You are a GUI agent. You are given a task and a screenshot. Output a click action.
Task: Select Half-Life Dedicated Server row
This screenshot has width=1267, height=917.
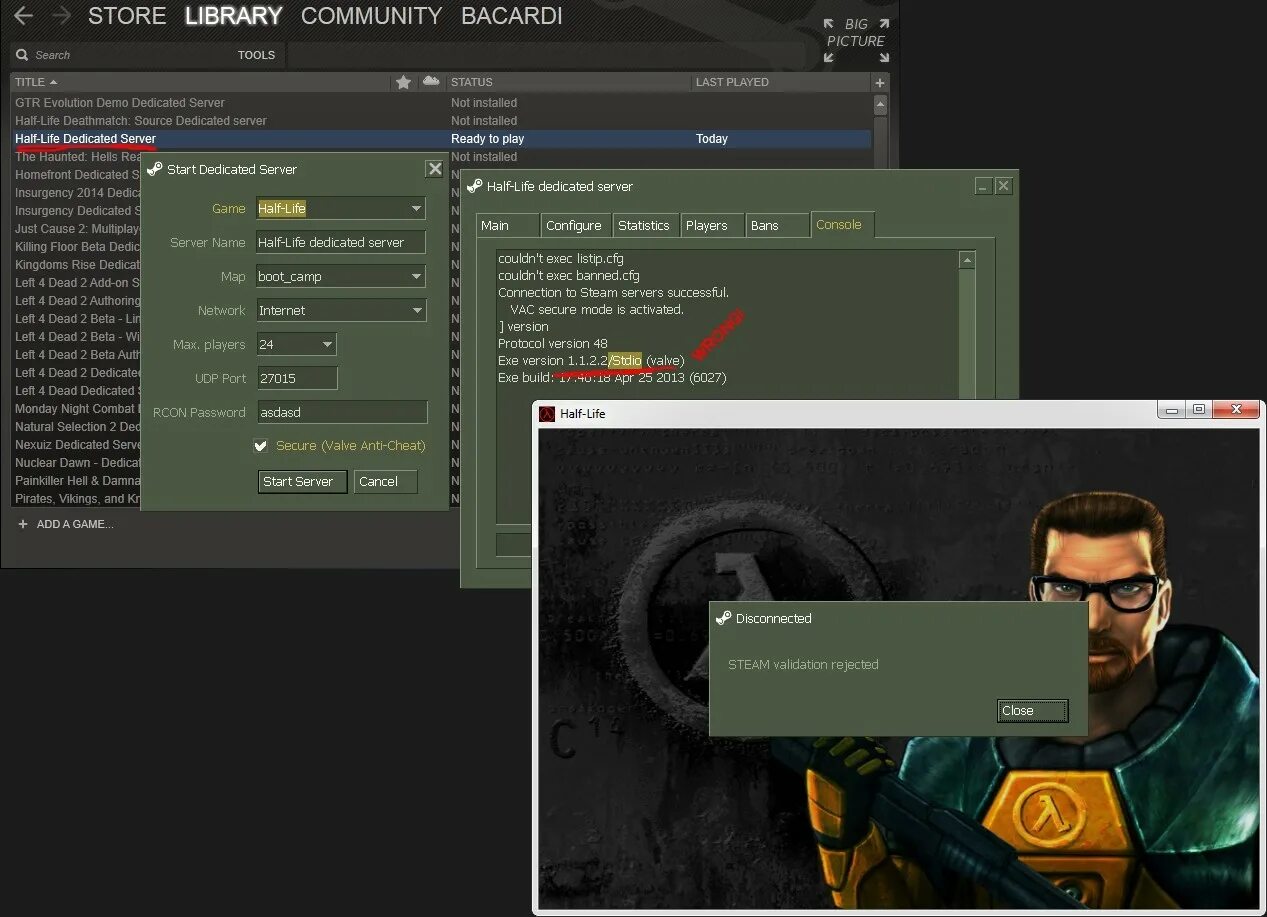coord(441,139)
